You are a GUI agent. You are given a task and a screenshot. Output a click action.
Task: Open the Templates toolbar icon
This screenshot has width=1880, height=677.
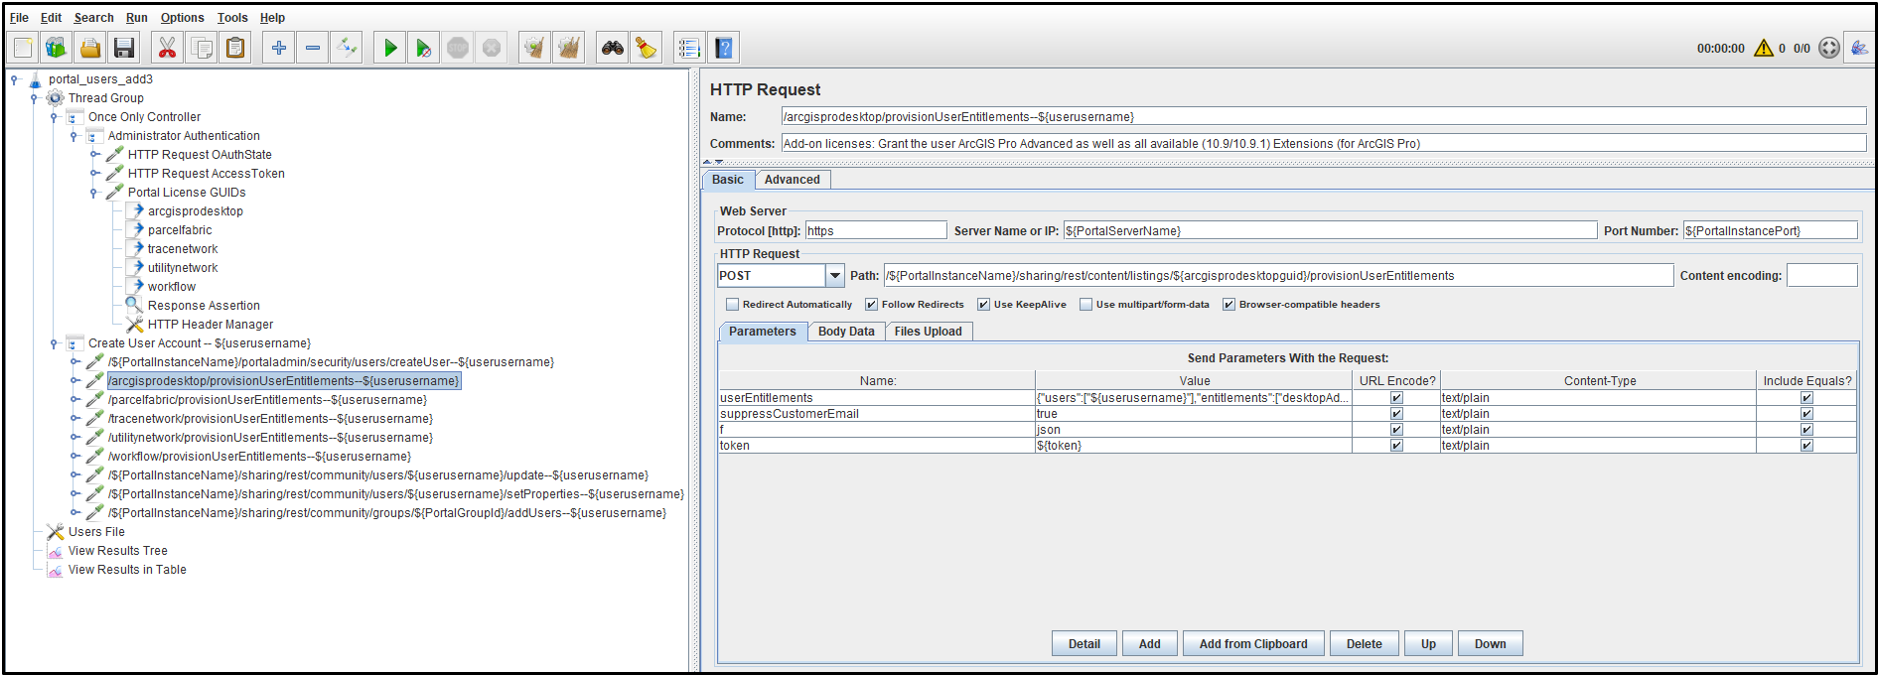(x=56, y=48)
